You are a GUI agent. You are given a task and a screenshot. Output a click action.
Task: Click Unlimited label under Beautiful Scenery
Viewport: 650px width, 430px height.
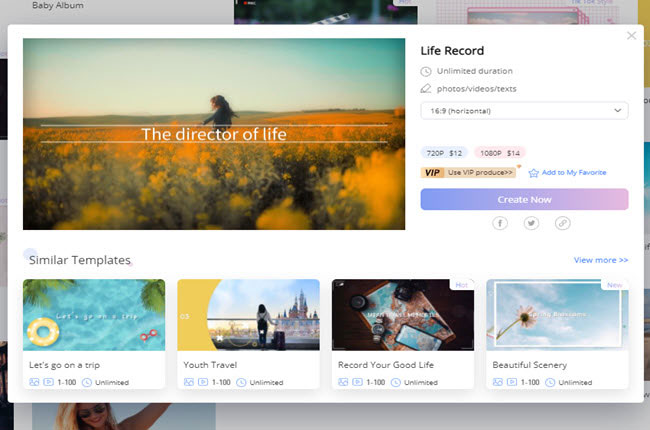coord(575,382)
